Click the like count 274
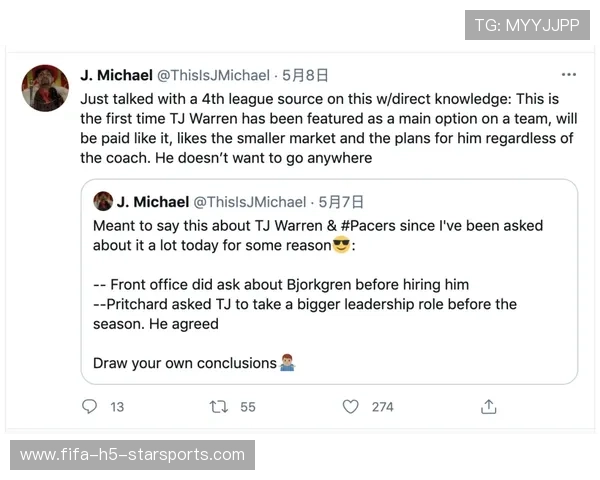Viewport: 600px width, 480px height. tap(382, 407)
